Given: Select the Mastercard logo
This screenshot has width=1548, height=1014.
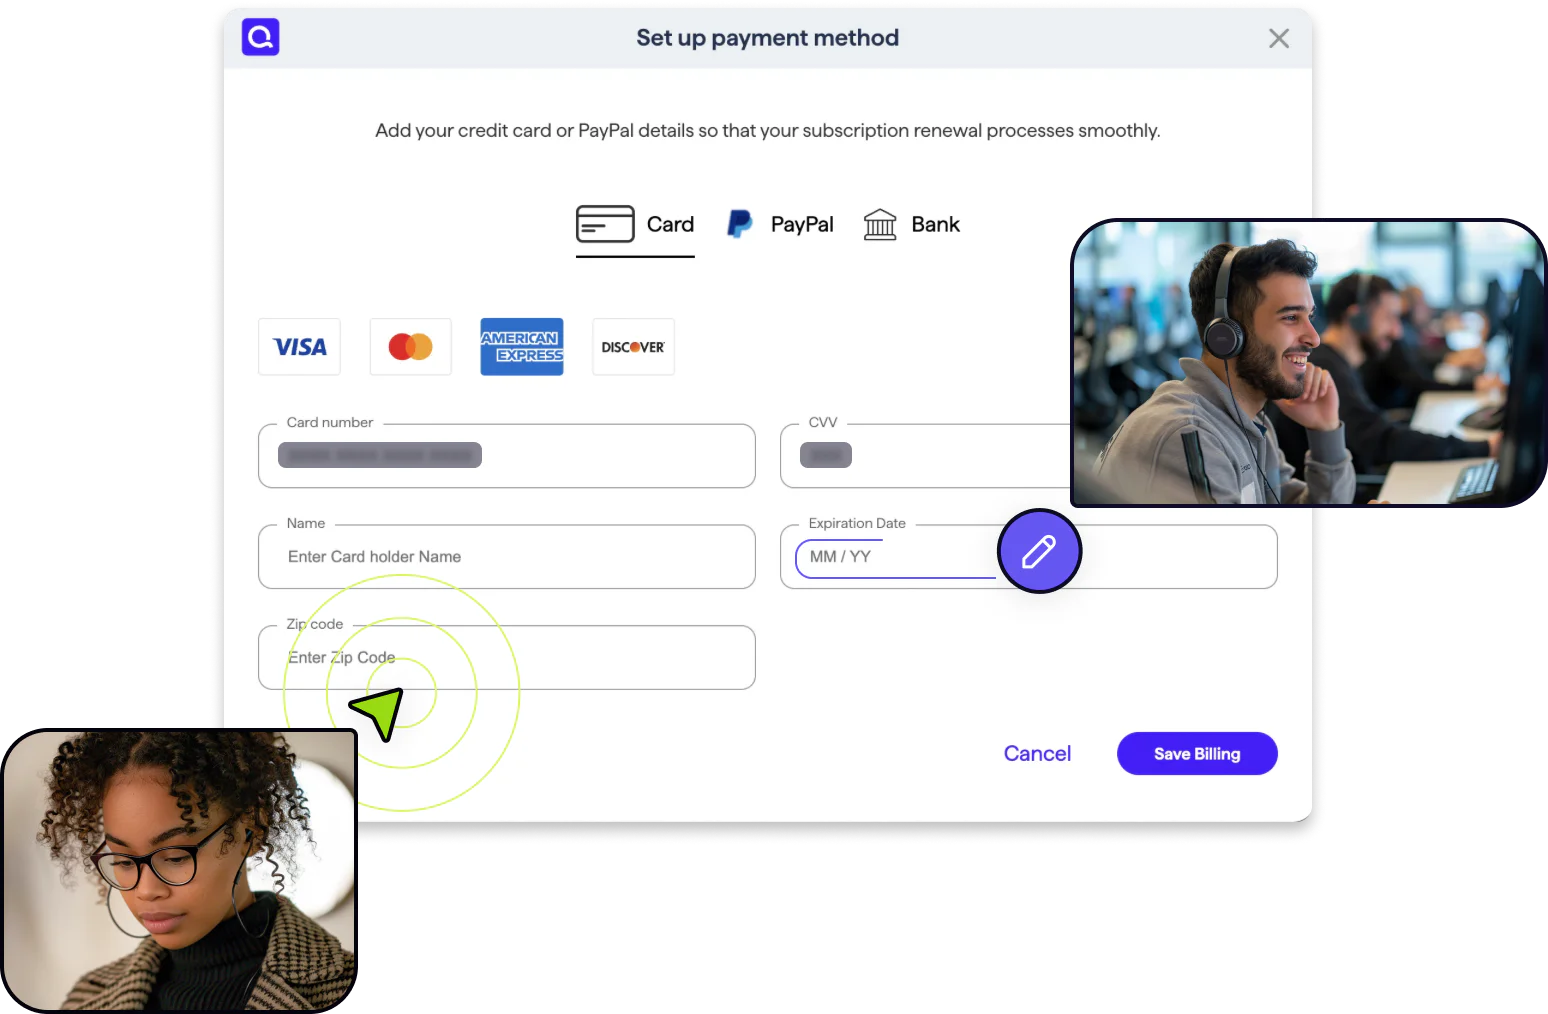Looking at the screenshot, I should point(410,347).
